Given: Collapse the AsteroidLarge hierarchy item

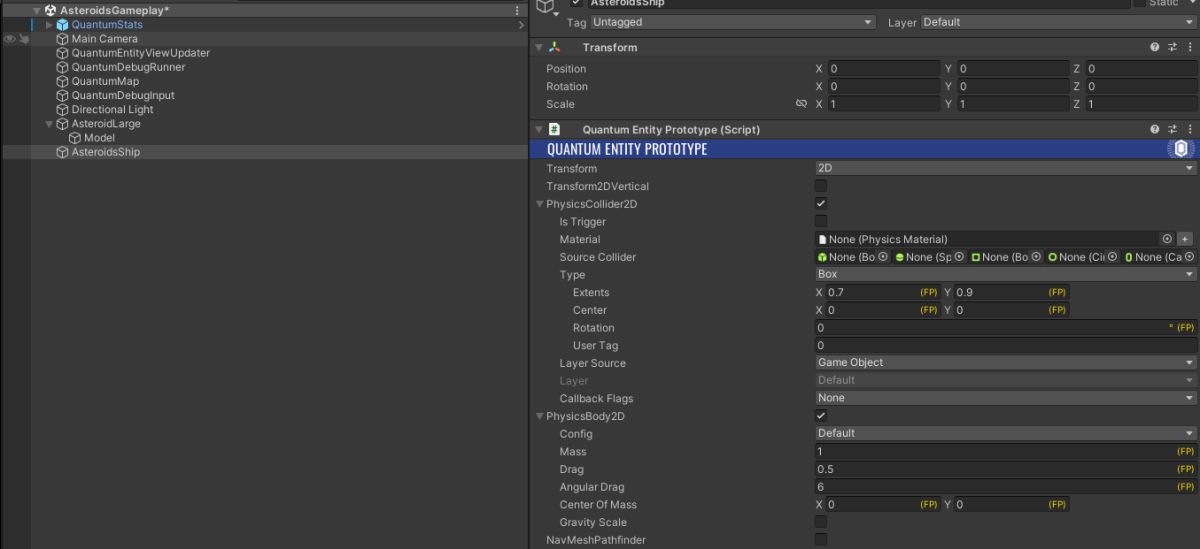Looking at the screenshot, I should click(x=49, y=124).
